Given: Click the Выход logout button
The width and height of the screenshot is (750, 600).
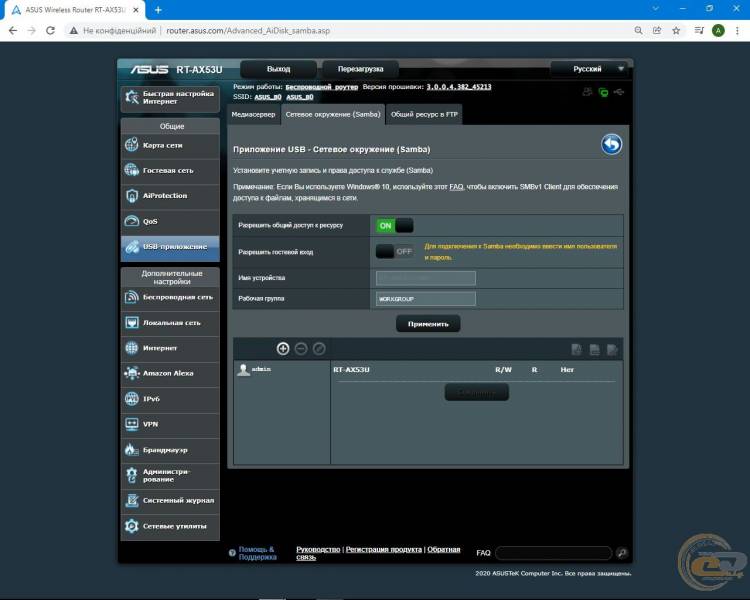Looking at the screenshot, I should pyautogui.click(x=278, y=69).
